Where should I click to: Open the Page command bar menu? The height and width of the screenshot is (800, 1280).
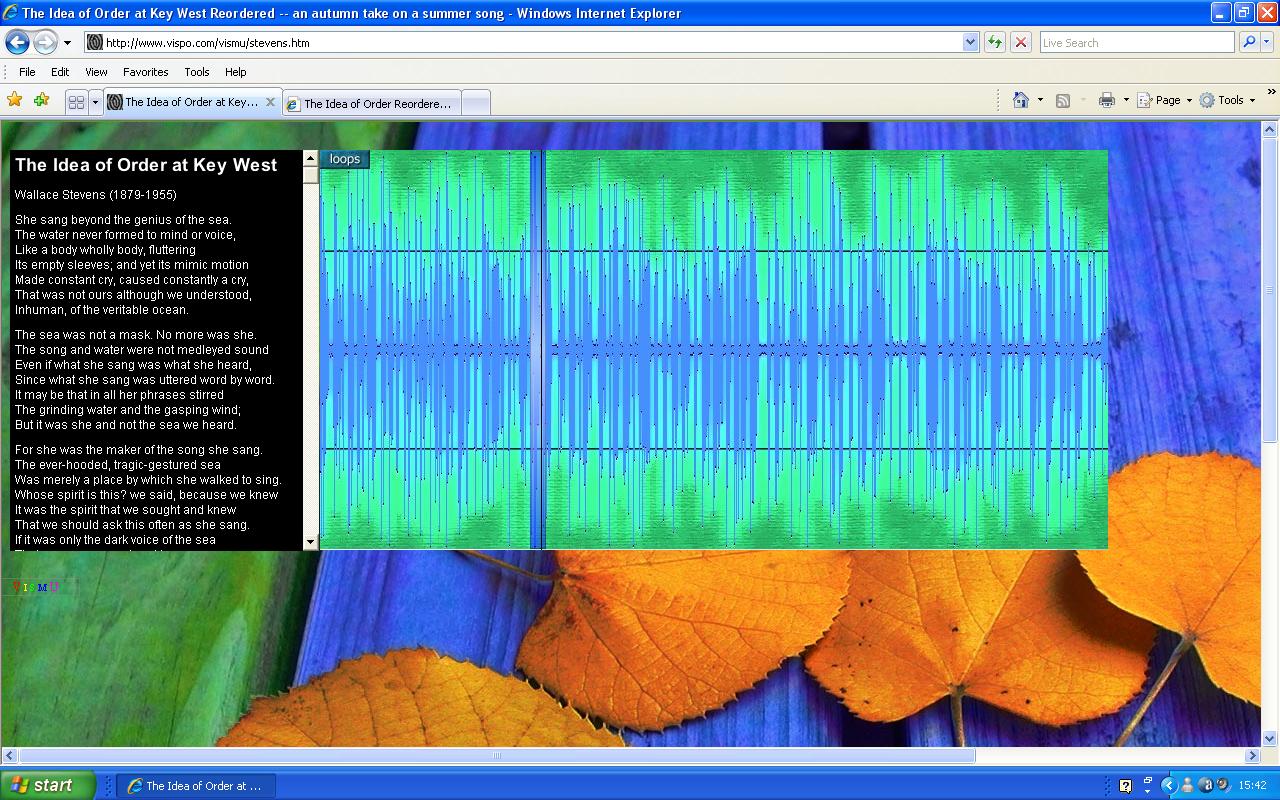[1165, 100]
